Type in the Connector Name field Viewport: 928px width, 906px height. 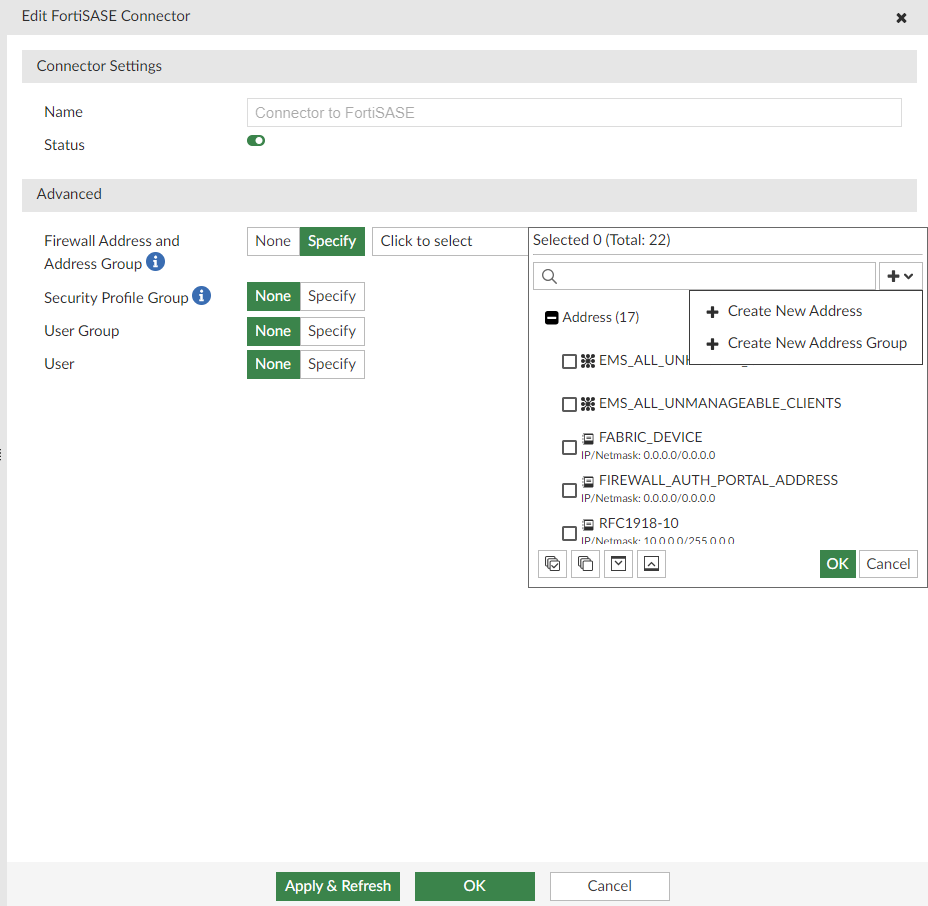(573, 112)
